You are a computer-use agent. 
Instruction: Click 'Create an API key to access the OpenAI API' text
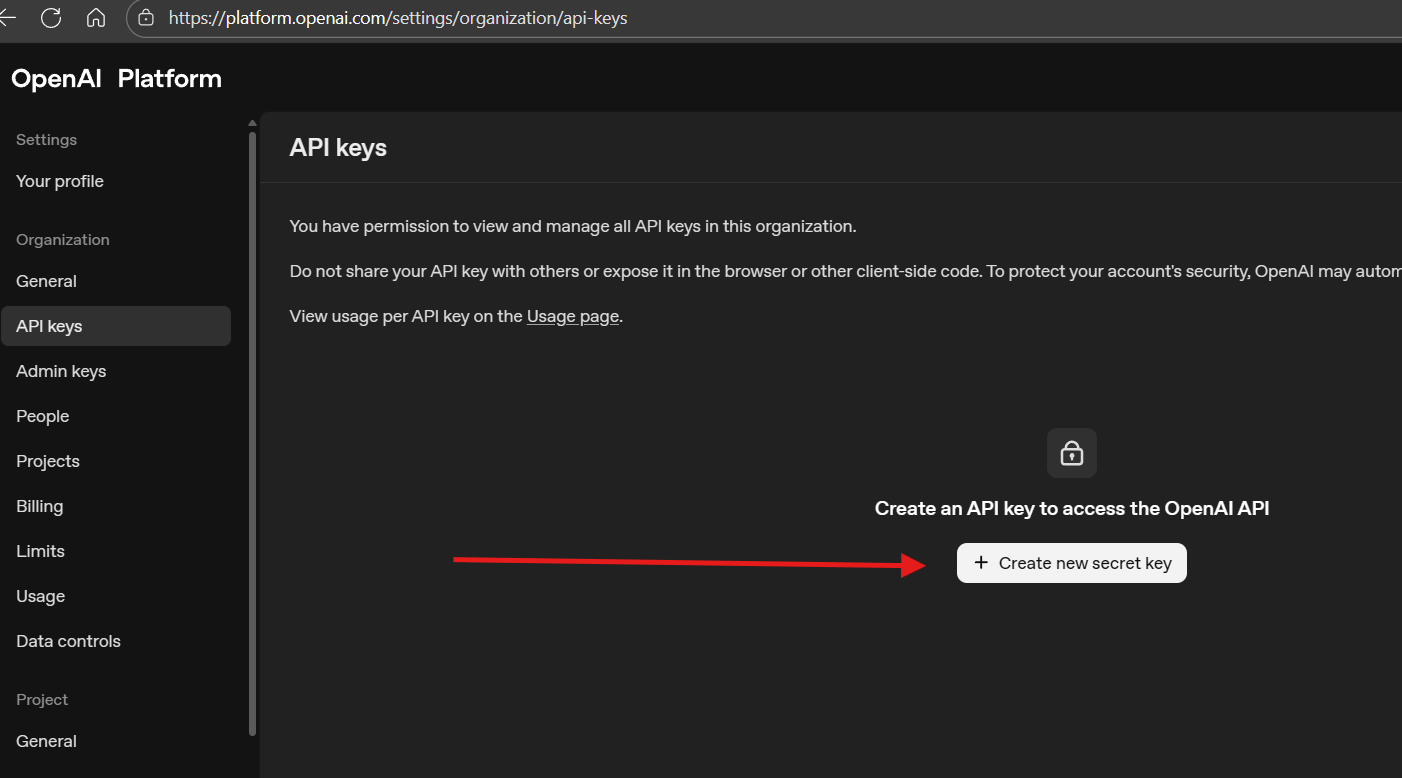pos(1072,508)
